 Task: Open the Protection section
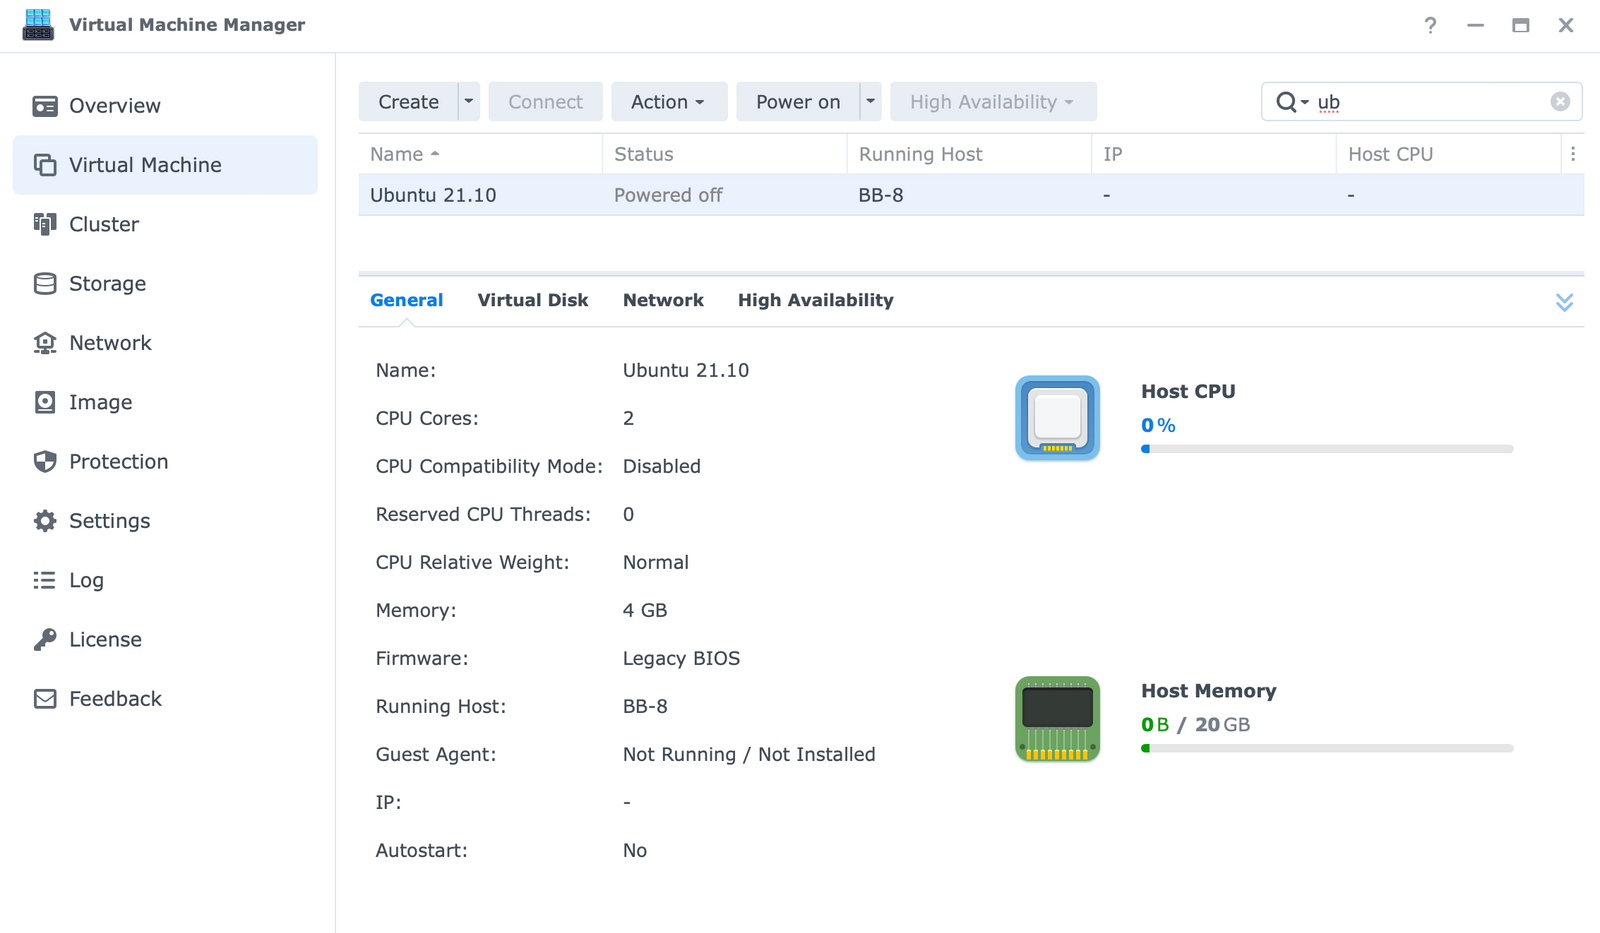click(x=118, y=461)
